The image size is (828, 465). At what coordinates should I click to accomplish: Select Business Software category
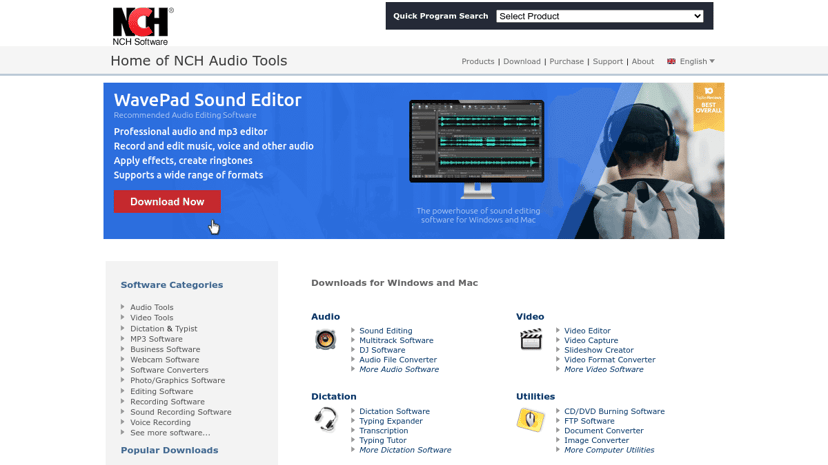pyautogui.click(x=165, y=349)
